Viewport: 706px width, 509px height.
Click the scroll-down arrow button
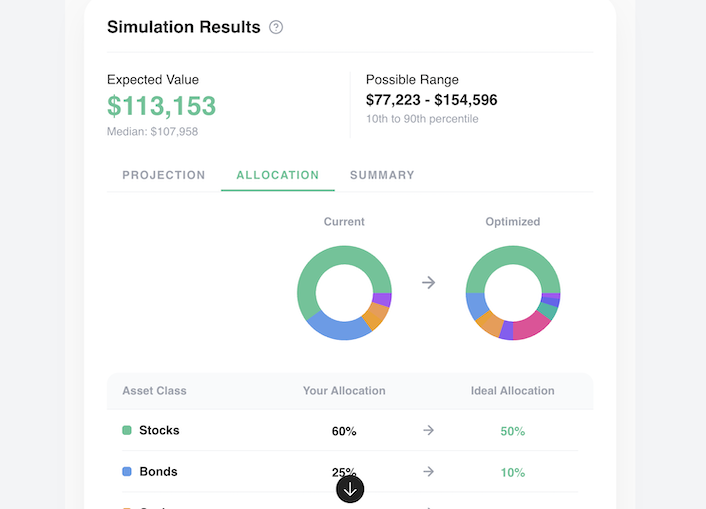[x=350, y=489]
